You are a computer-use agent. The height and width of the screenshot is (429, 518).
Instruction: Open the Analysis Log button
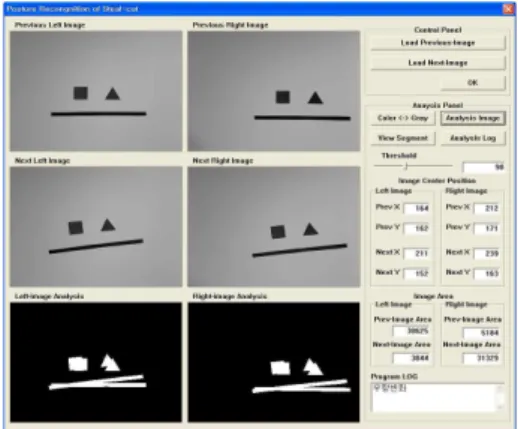coord(473,138)
